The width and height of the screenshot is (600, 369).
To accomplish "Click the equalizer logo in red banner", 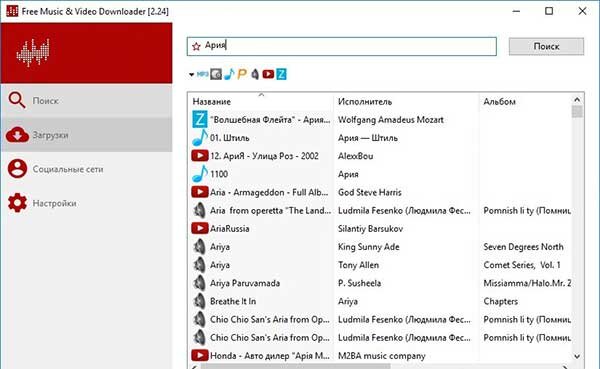I will [33, 52].
